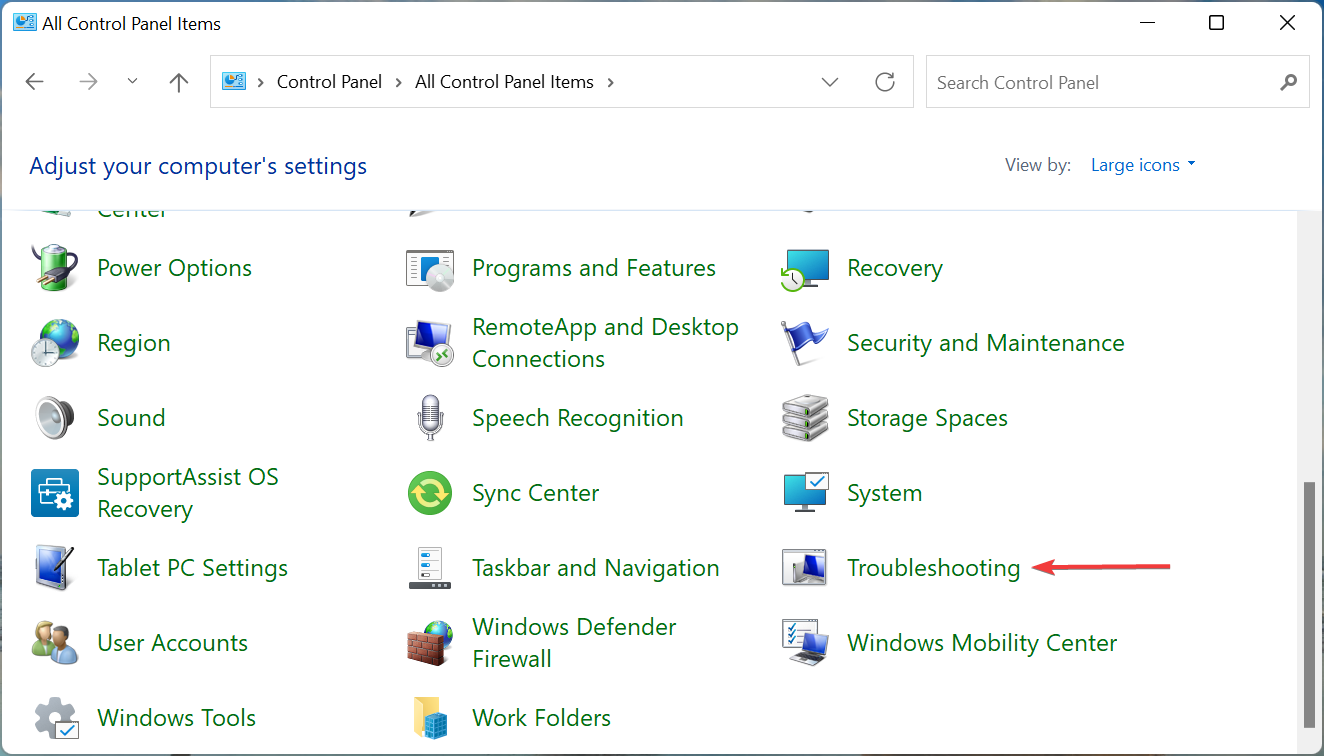
Task: Open the Windows Mobility Center link
Action: tap(981, 643)
